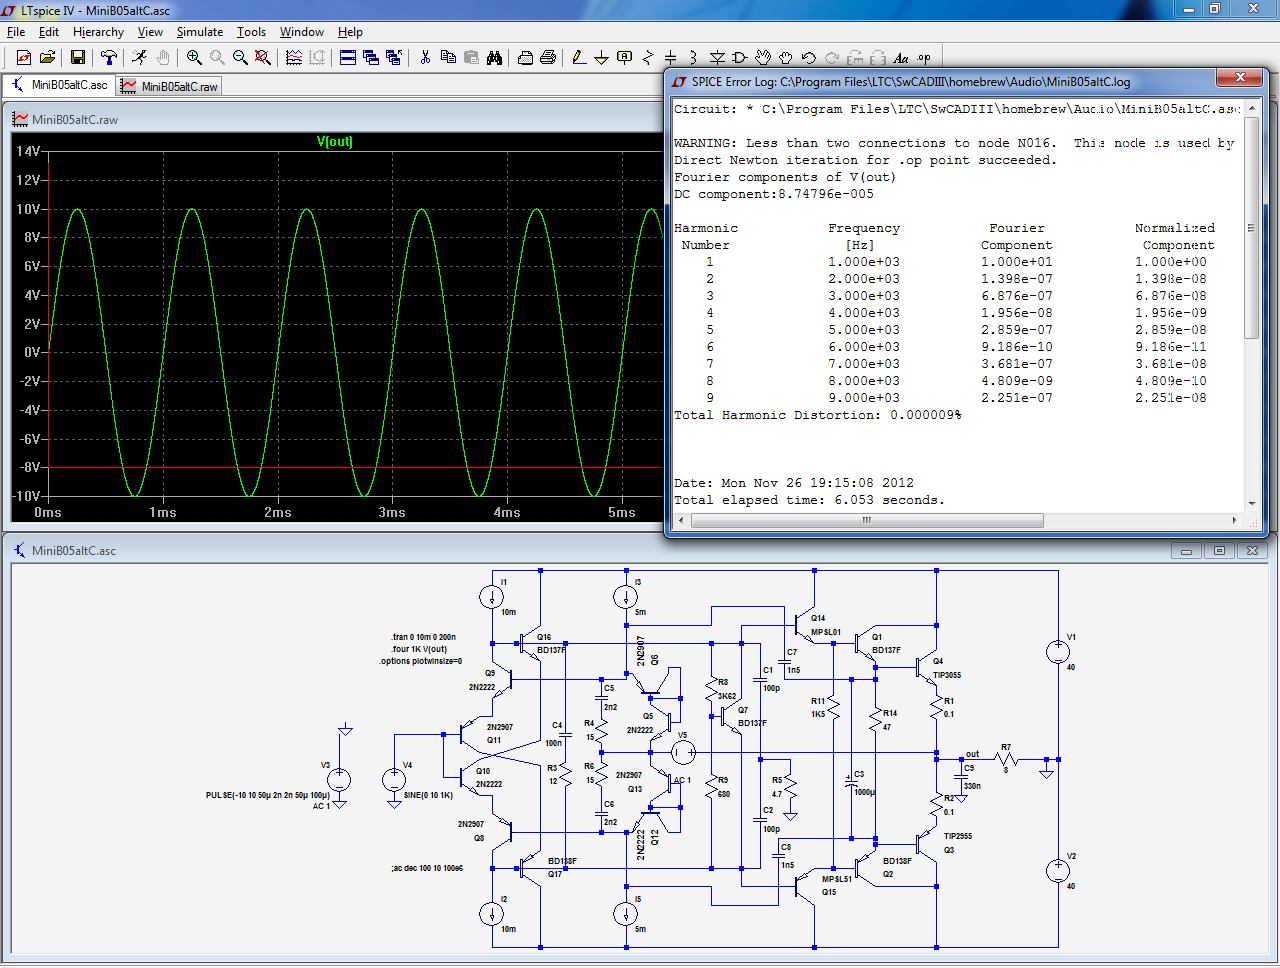Close the SPICE Error Log window

pos(1240,78)
